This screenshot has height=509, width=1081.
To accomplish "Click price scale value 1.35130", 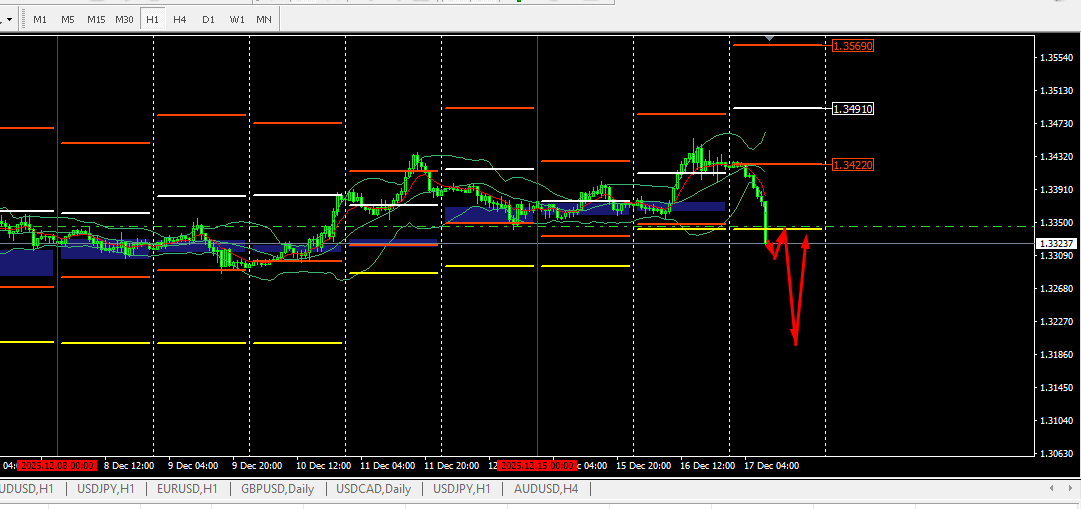I will (x=1056, y=90).
